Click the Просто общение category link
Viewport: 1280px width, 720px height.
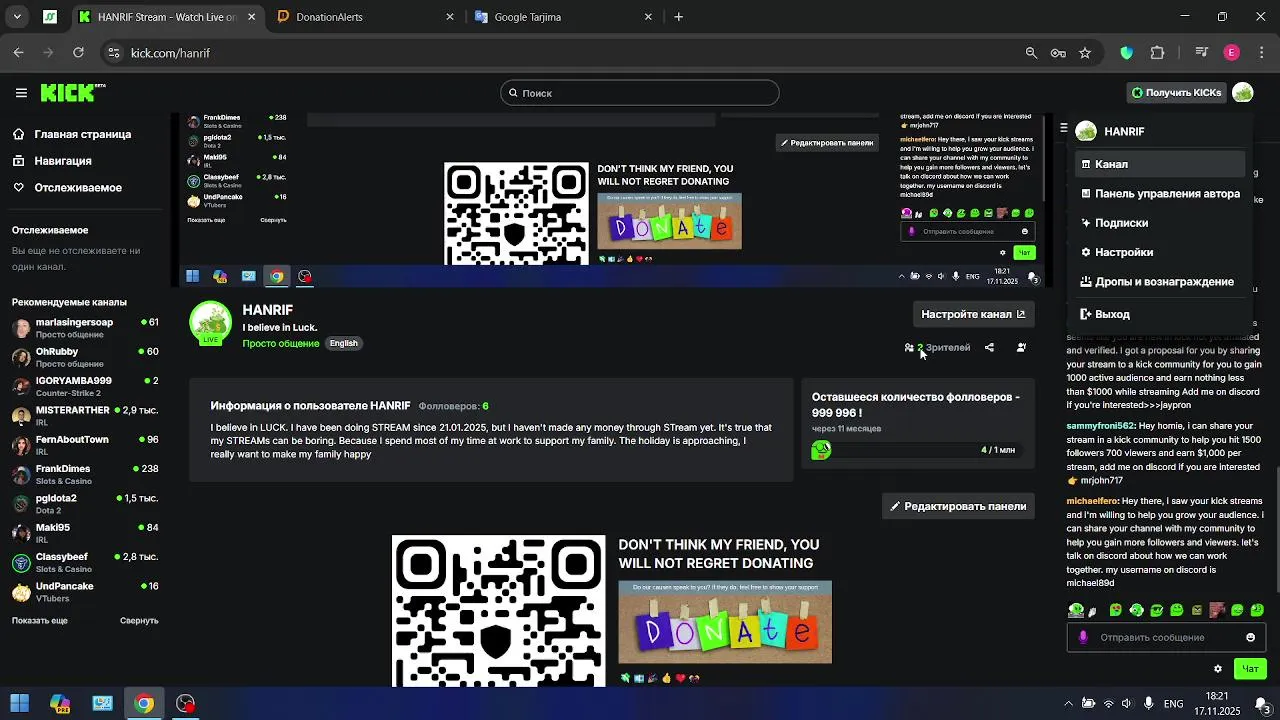(281, 343)
